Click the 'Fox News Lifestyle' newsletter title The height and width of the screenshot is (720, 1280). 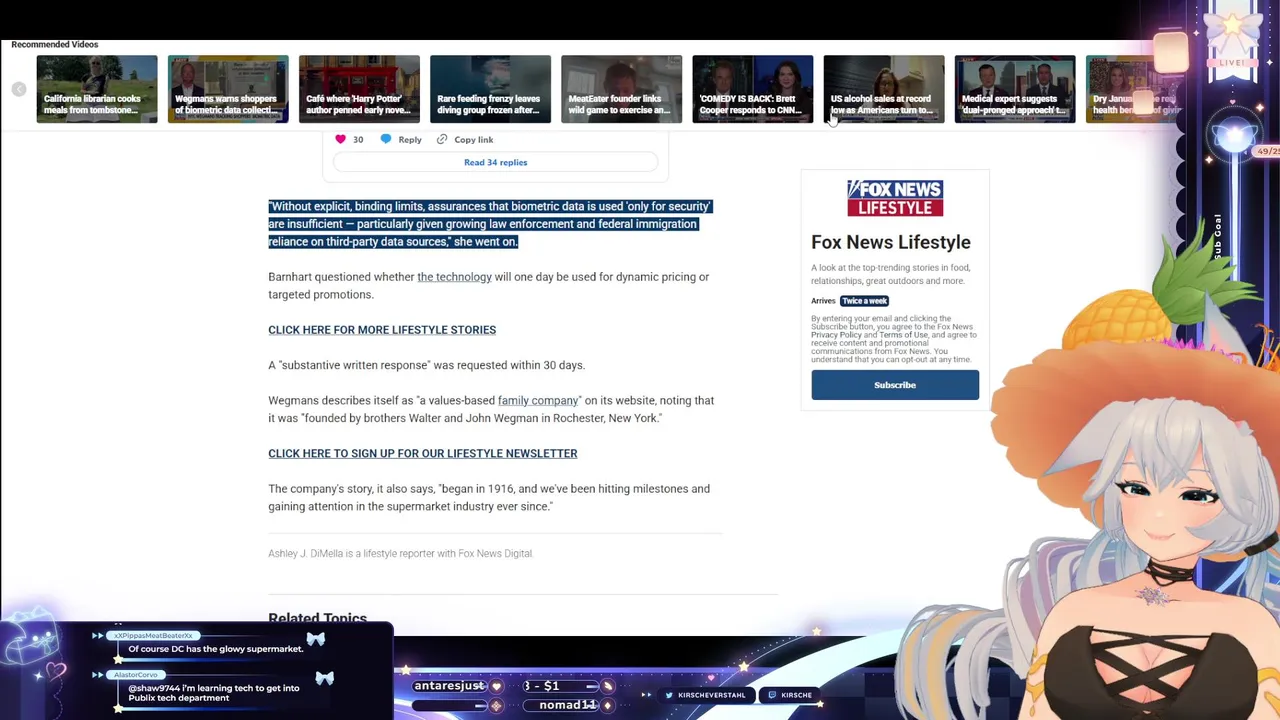coord(890,242)
